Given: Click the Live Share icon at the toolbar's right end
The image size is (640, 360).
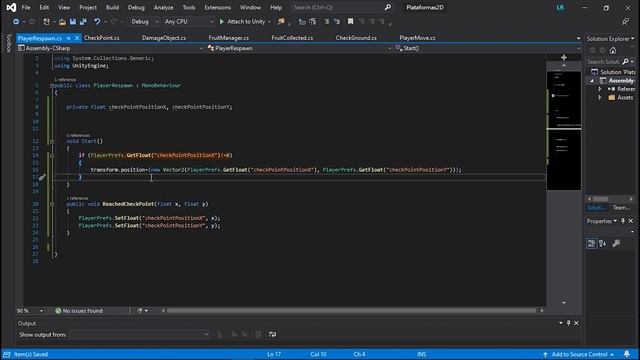Looking at the screenshot, I should pos(625,22).
